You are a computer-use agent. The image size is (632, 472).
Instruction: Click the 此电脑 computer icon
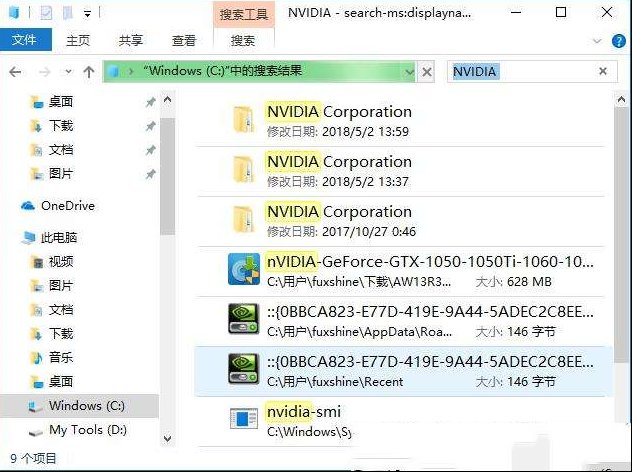28,238
